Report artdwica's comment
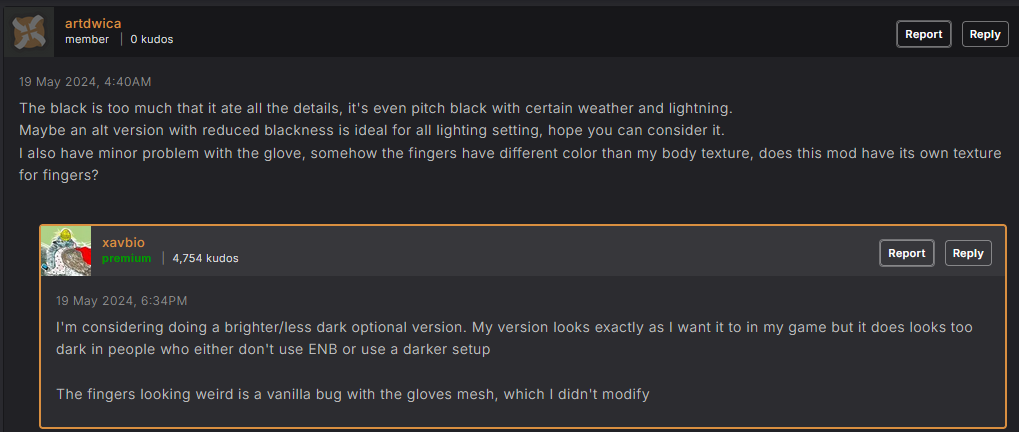 923,34
